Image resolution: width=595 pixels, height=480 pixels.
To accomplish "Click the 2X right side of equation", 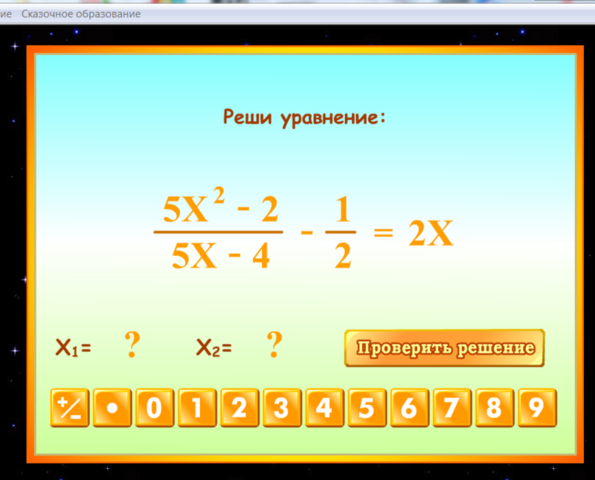I will point(431,233).
